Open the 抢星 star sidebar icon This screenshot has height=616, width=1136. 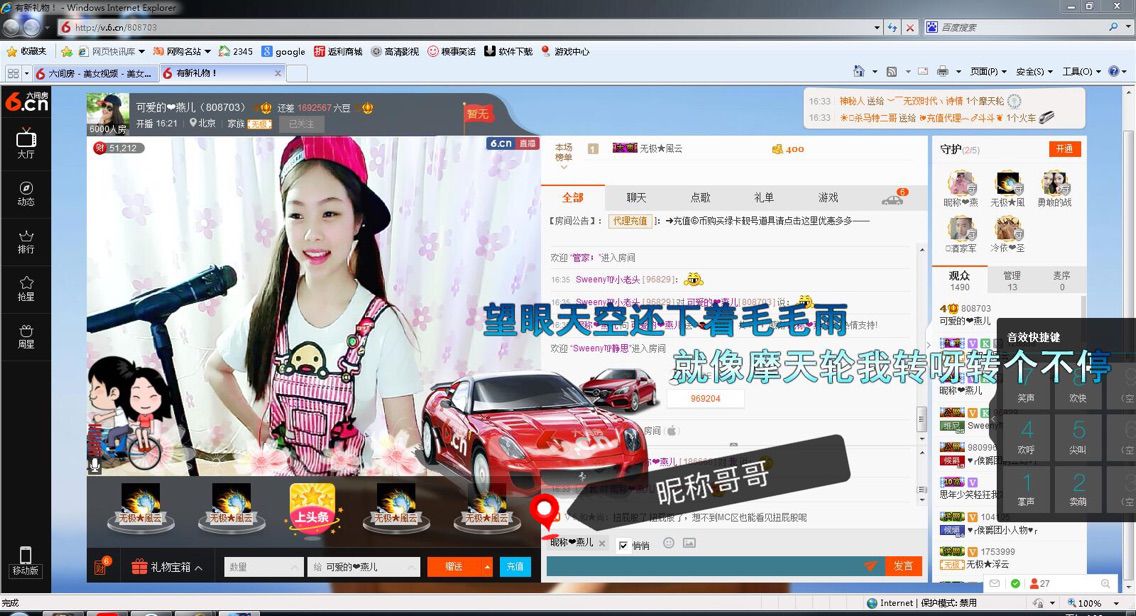pyautogui.click(x=26, y=288)
